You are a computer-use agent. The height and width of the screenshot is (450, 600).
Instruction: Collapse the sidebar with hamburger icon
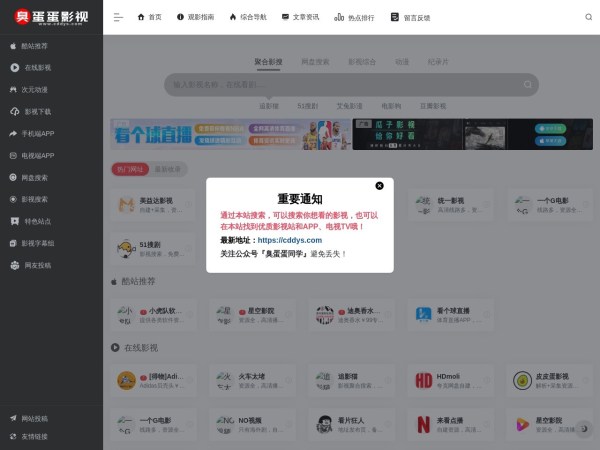coord(119,17)
